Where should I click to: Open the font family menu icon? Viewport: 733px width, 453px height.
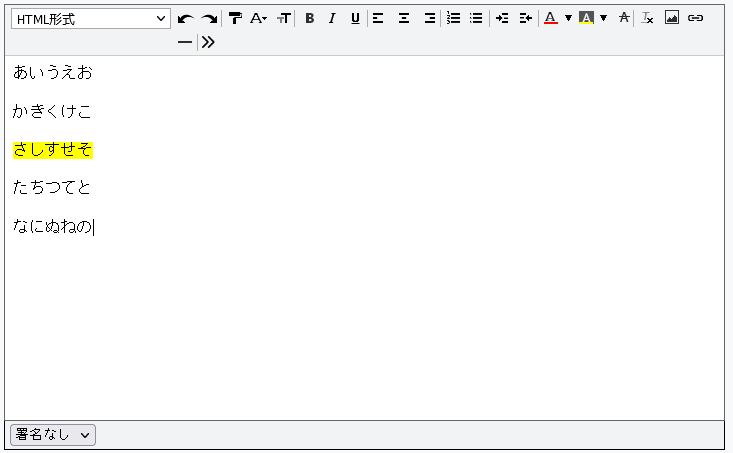coord(258,18)
